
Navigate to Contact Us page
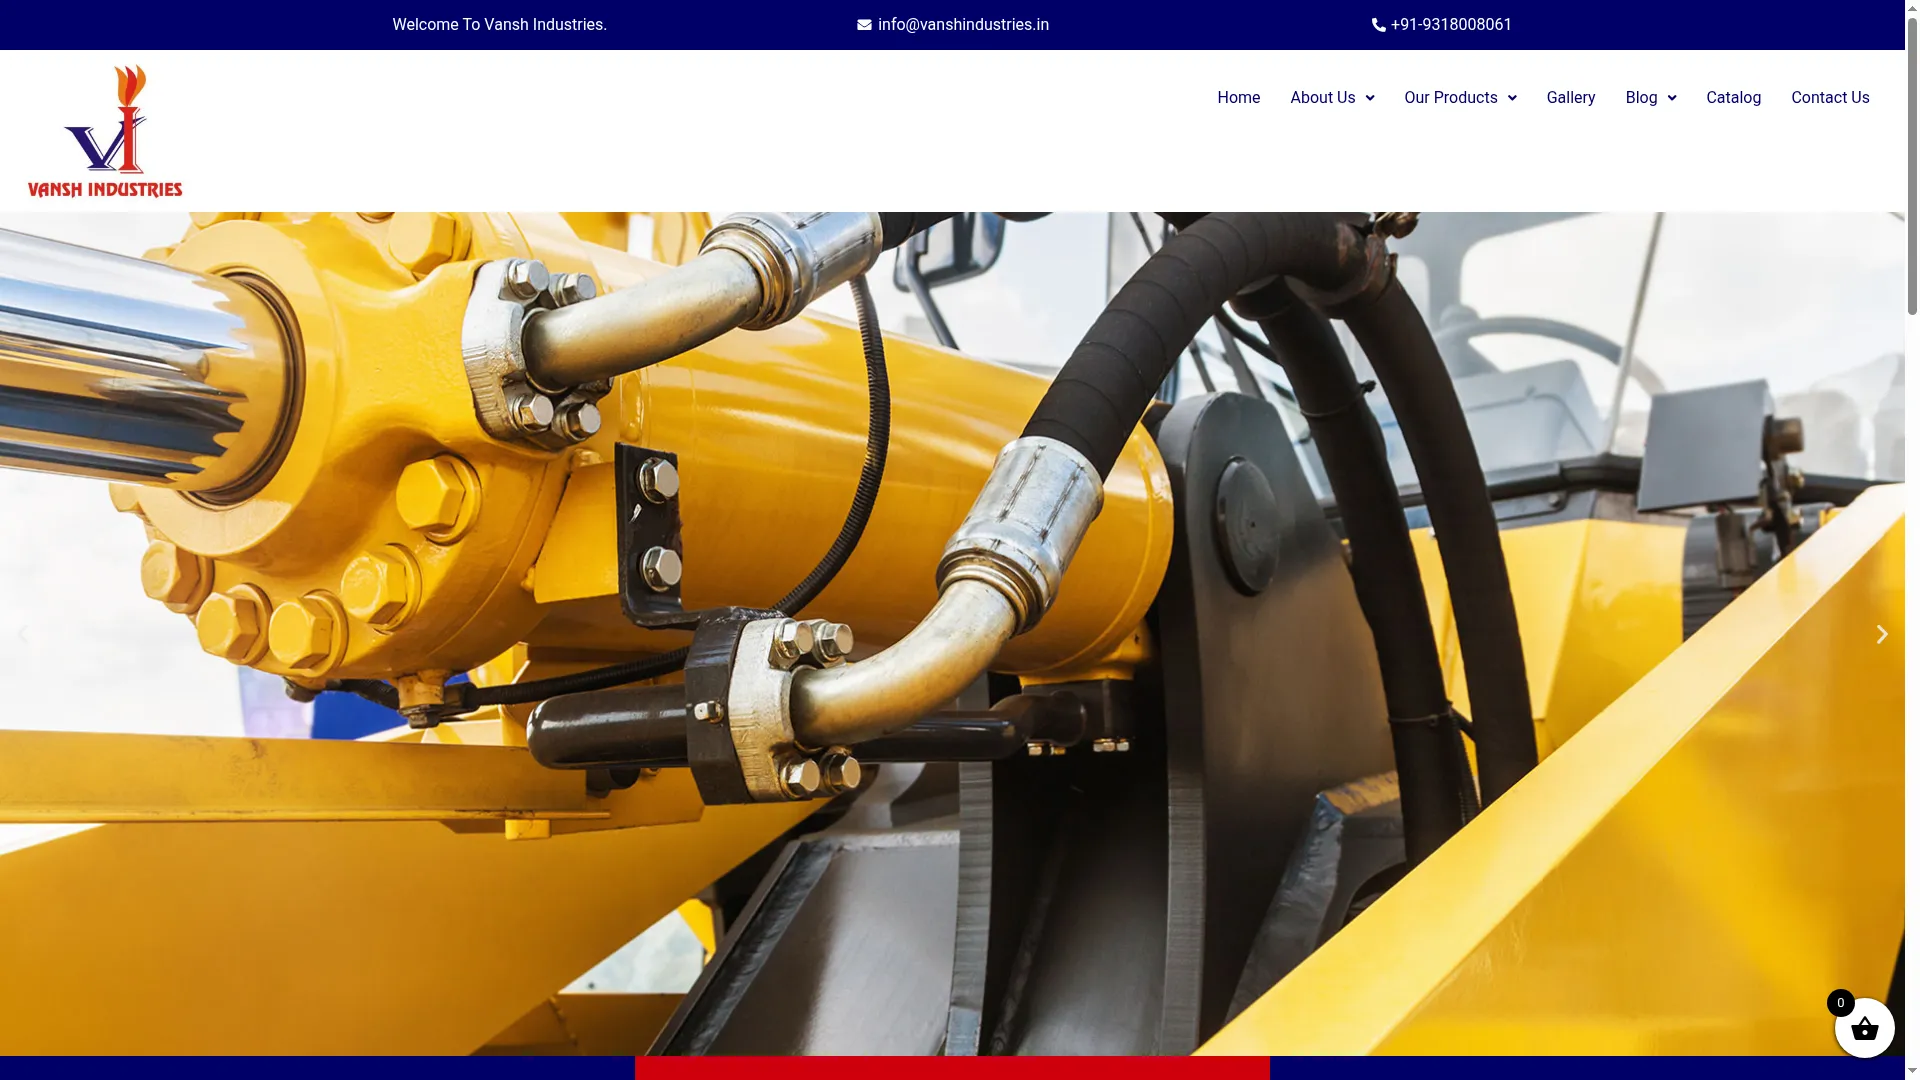[x=1830, y=98]
